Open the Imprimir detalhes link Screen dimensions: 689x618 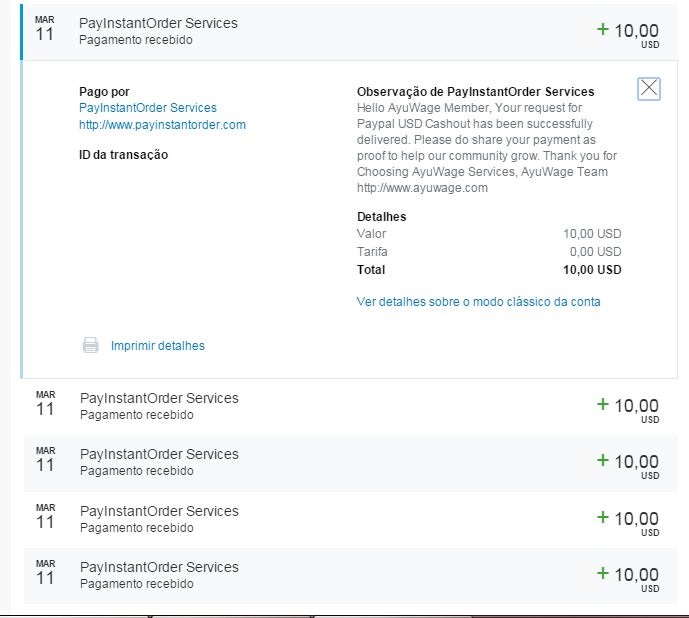tap(158, 346)
